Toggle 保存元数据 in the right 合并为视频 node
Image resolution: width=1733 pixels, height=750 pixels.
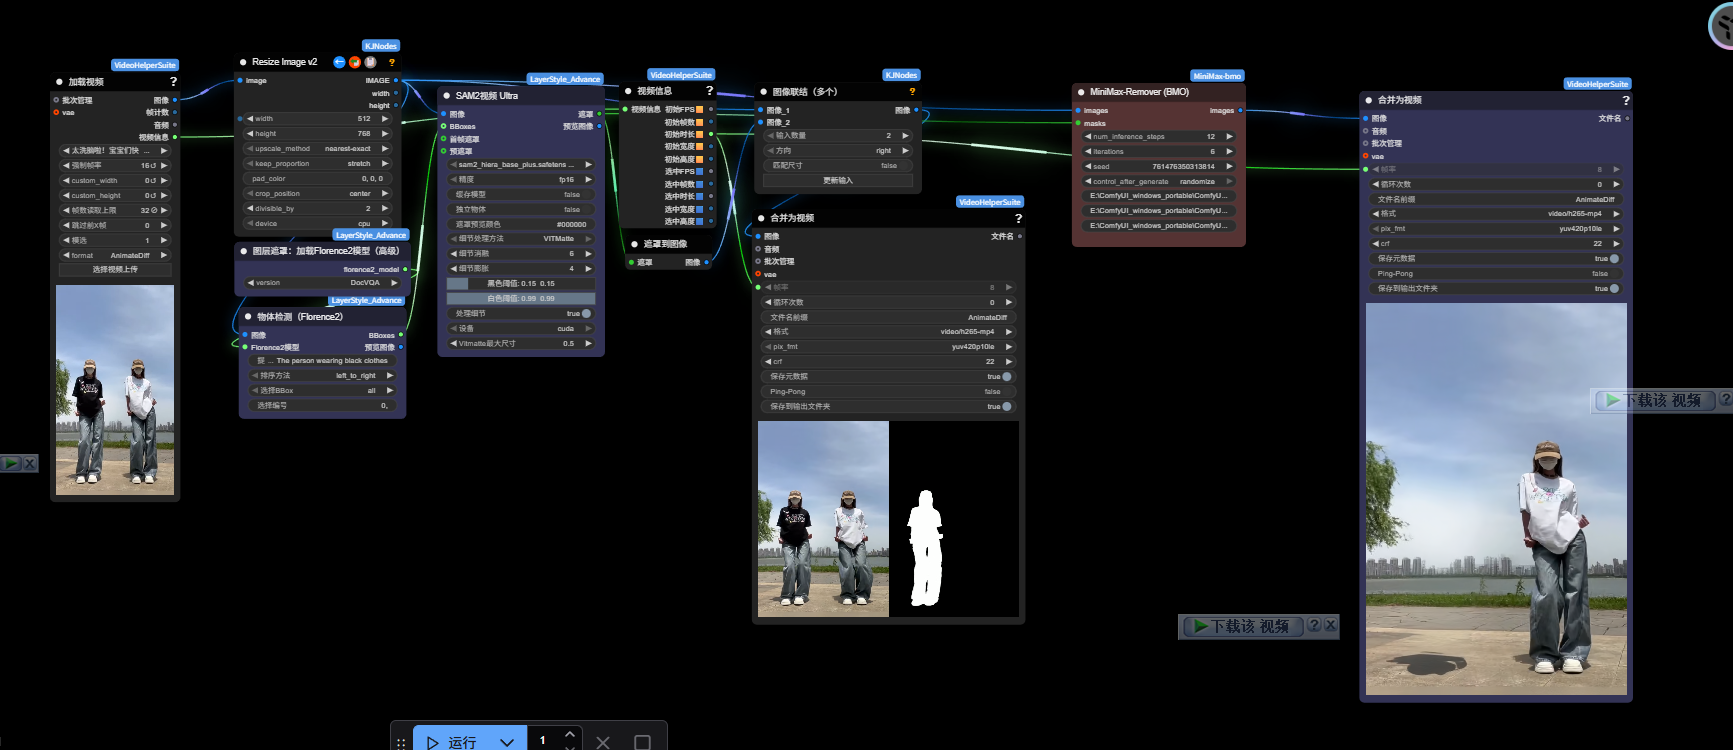coord(1496,259)
